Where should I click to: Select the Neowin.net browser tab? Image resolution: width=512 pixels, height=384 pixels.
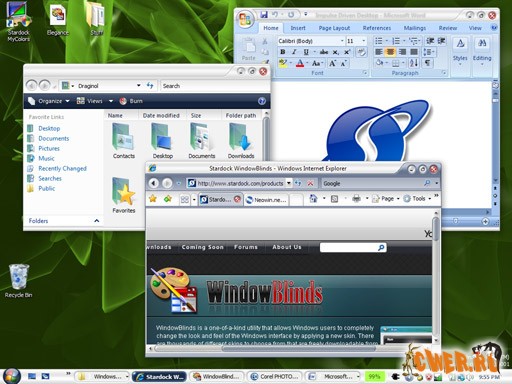(x=266, y=200)
